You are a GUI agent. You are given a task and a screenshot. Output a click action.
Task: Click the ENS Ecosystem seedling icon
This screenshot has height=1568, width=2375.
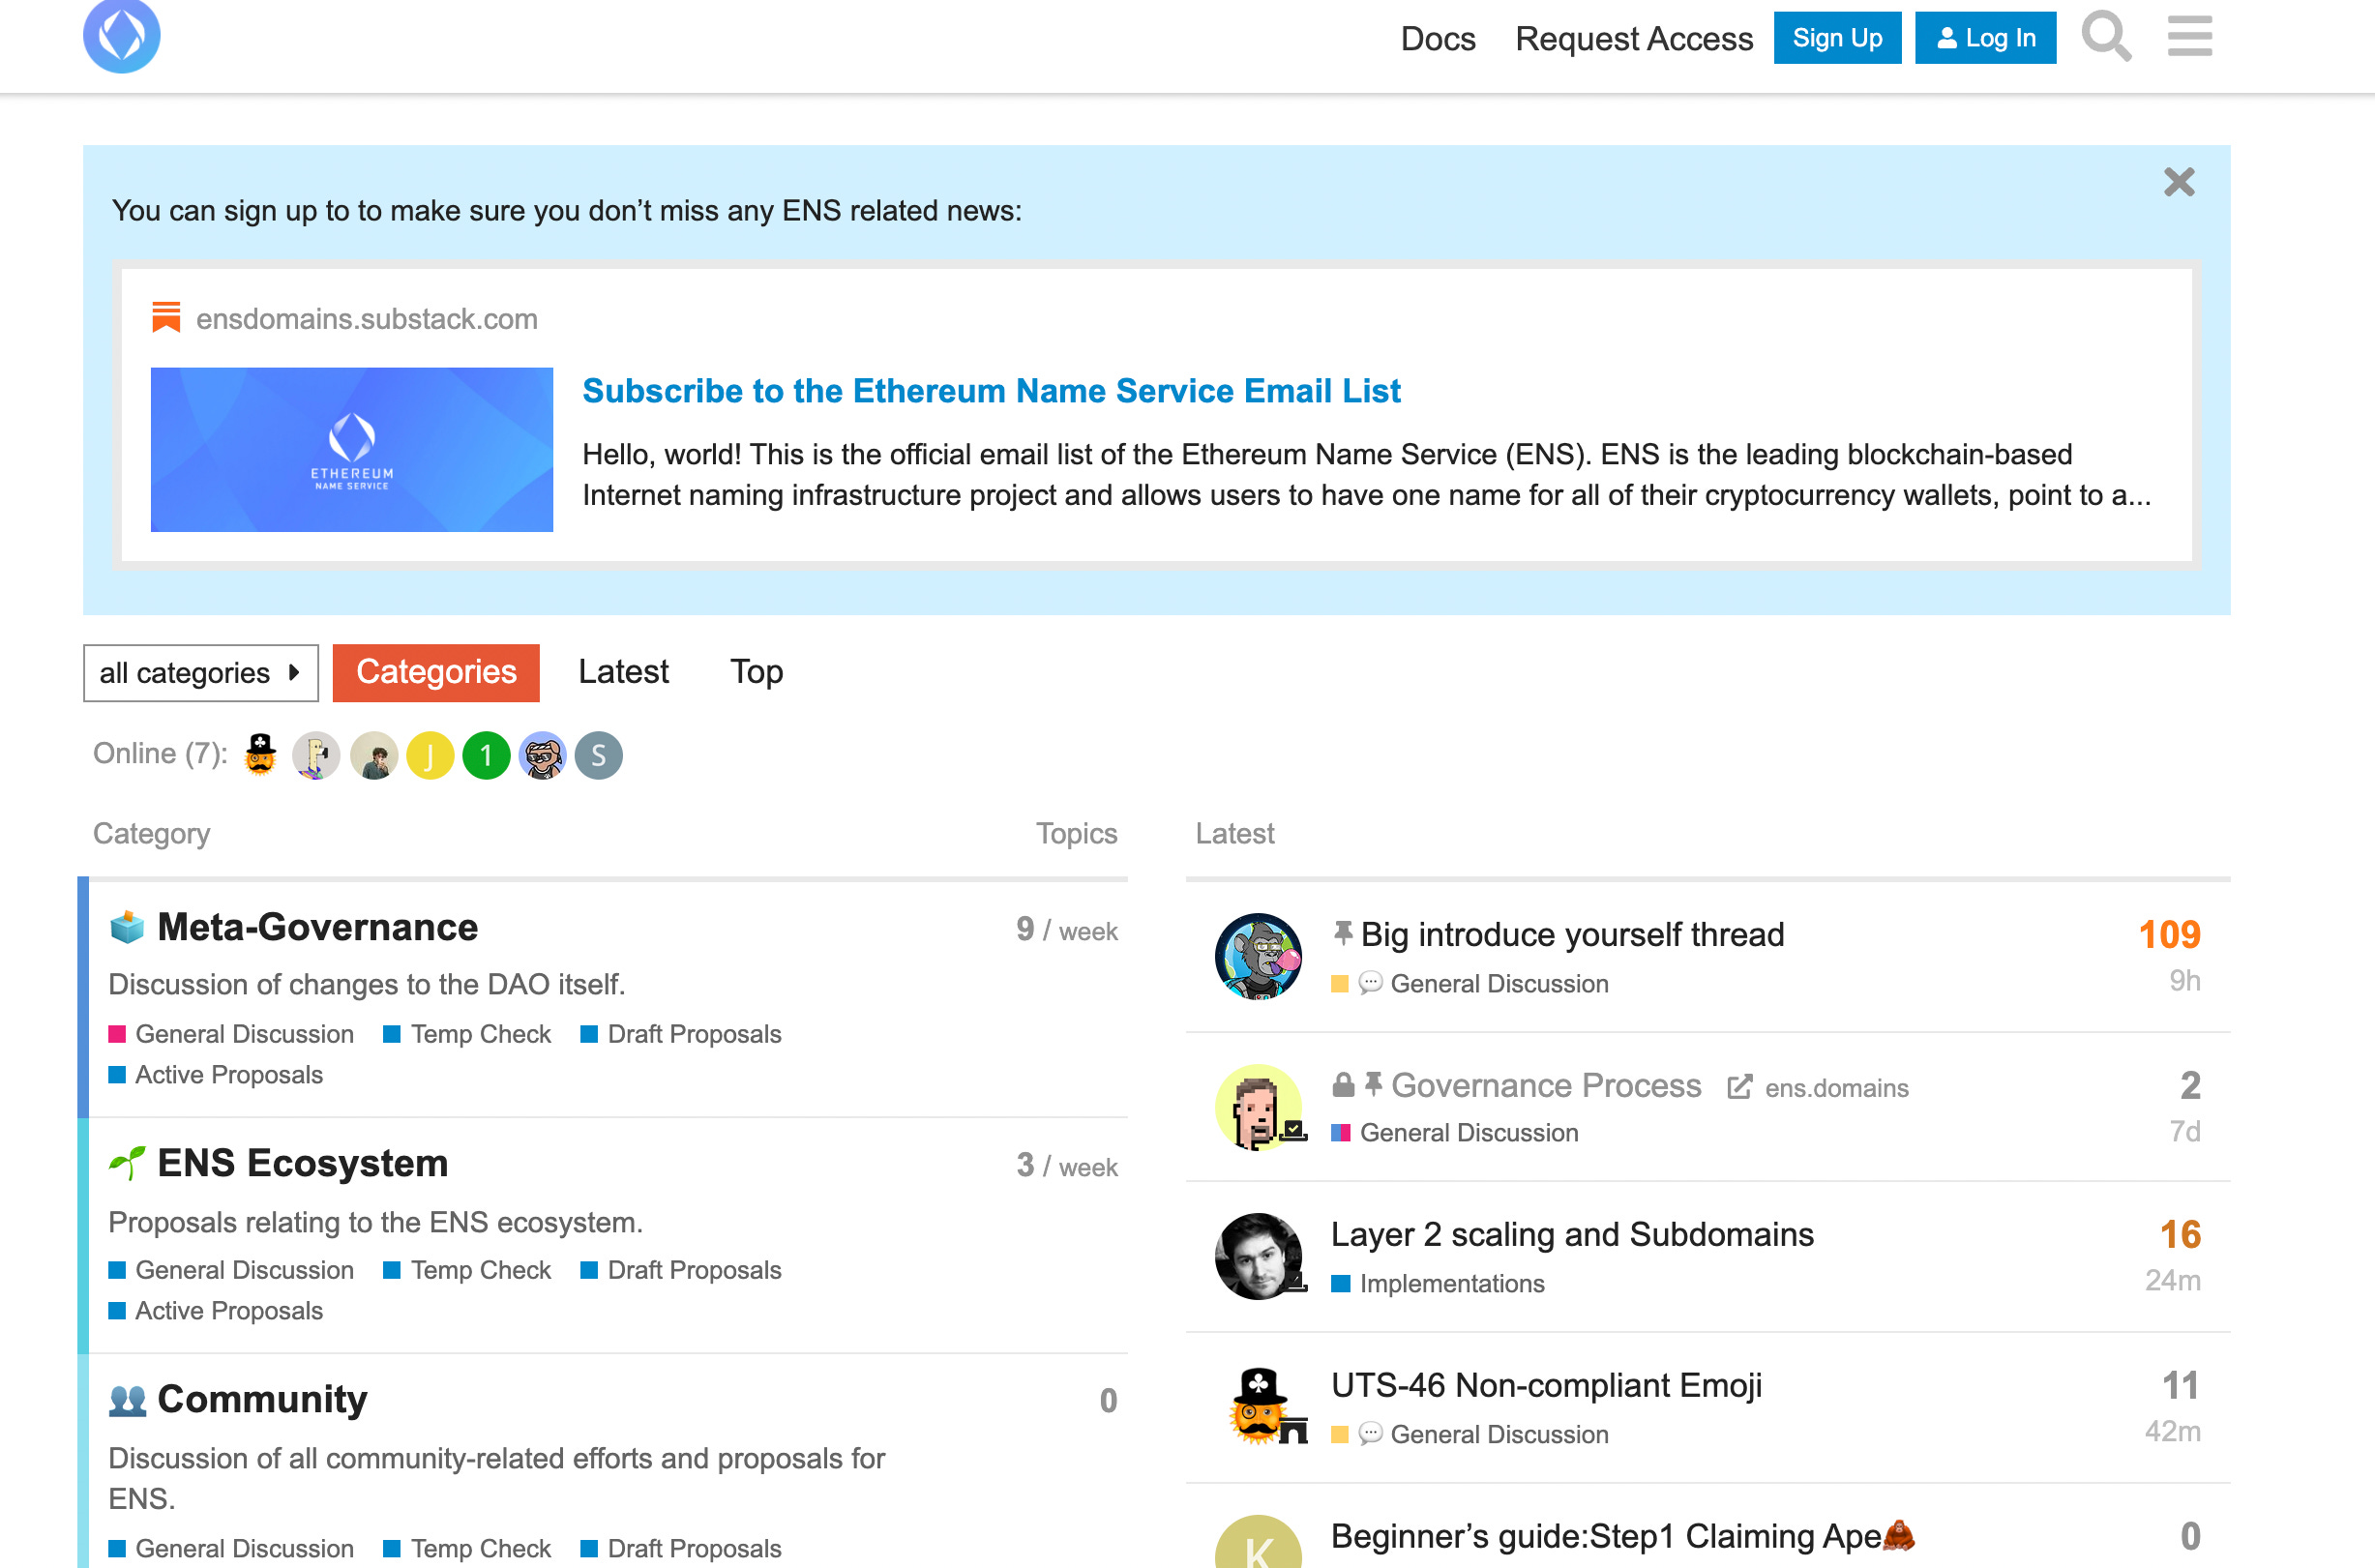pyautogui.click(x=127, y=1163)
